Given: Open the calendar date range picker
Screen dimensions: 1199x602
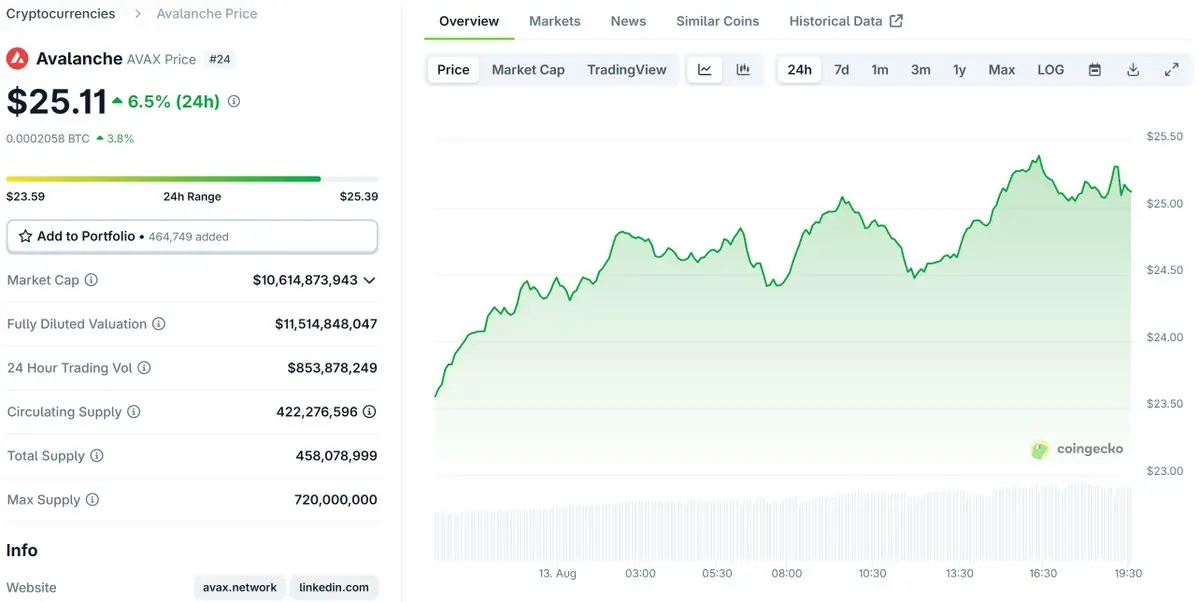Looking at the screenshot, I should (1095, 70).
